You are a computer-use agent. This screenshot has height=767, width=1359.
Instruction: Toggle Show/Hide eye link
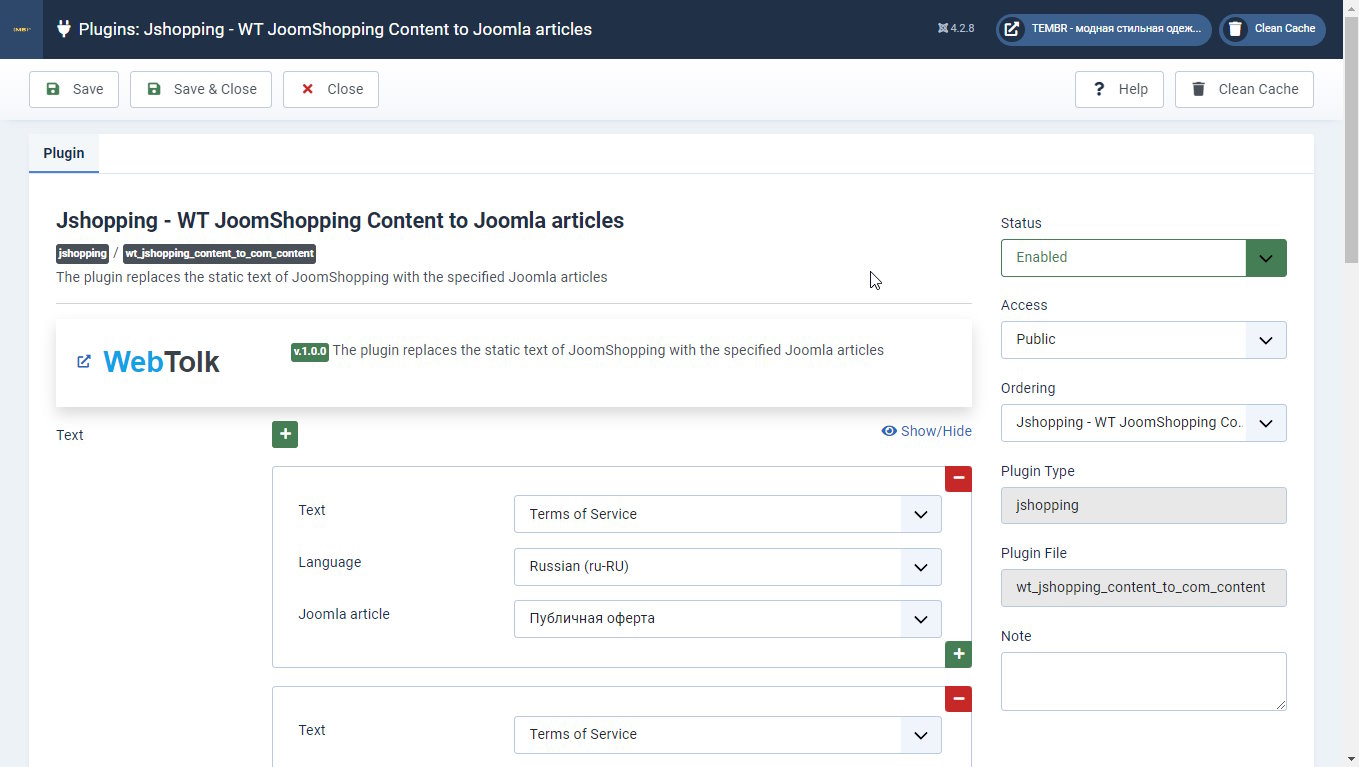click(926, 431)
